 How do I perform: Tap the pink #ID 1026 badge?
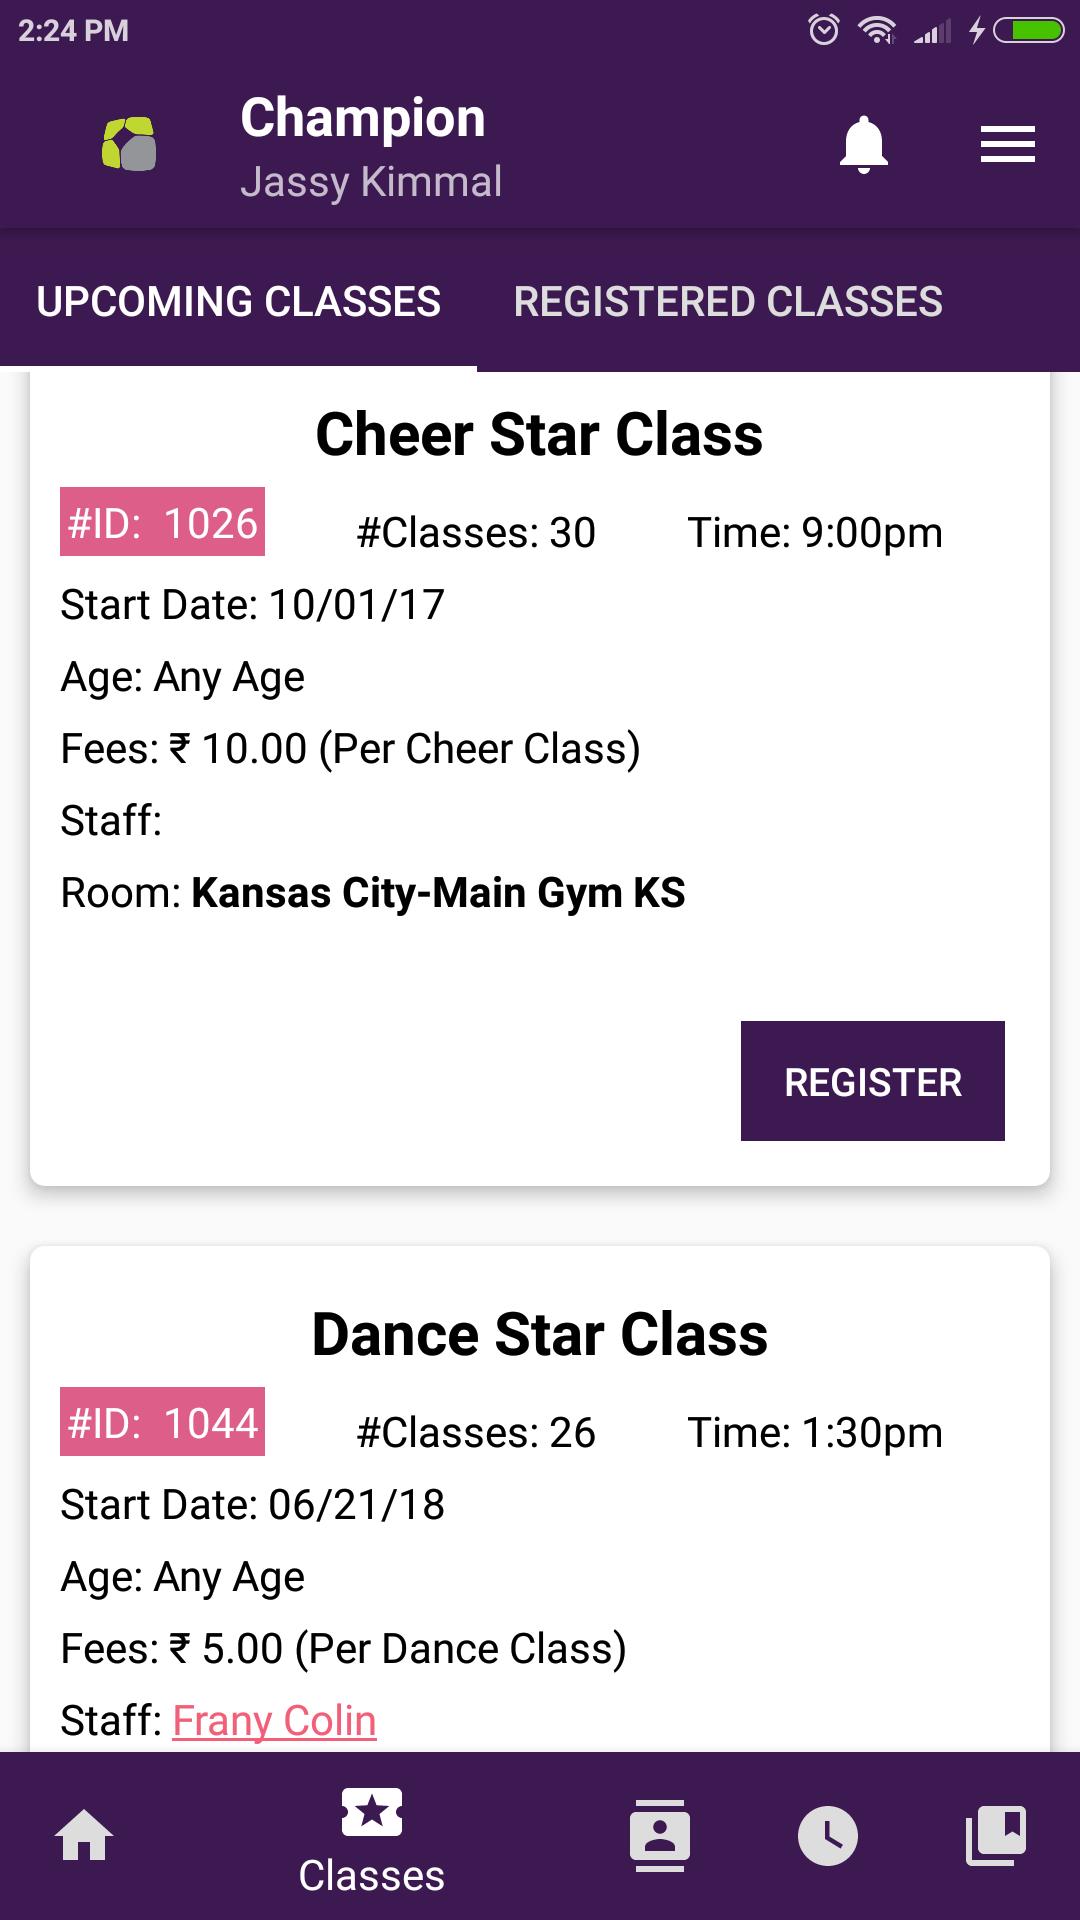tap(163, 521)
